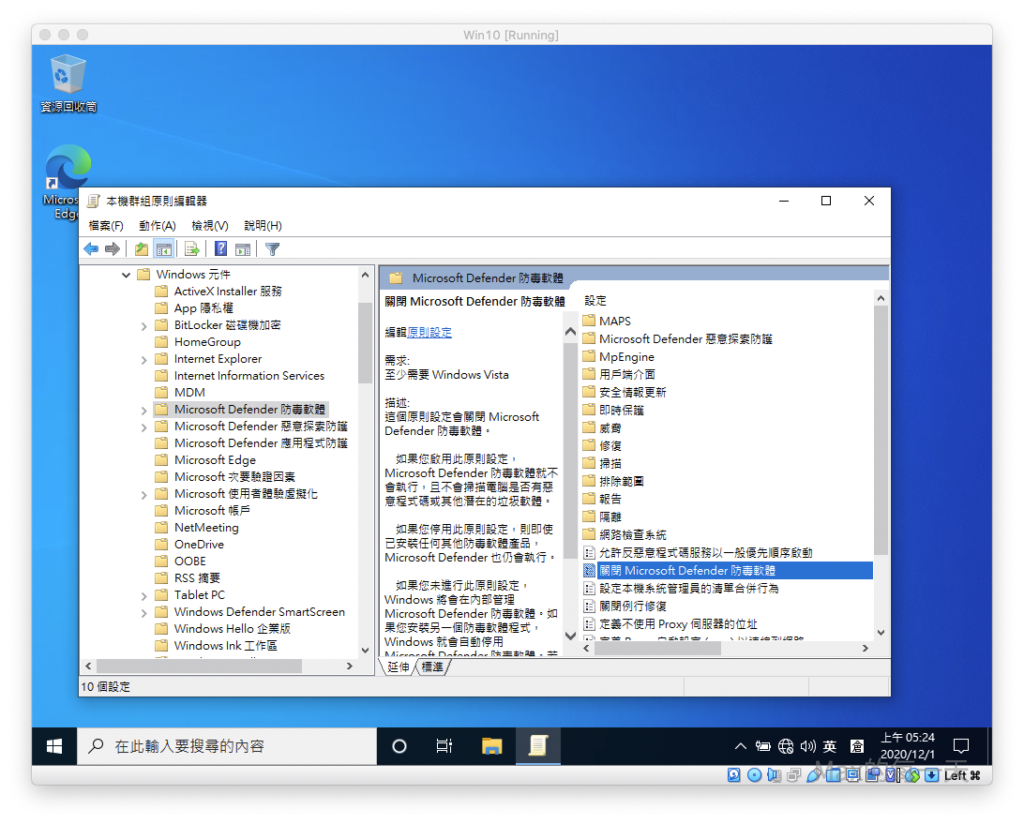Open File Explorer from the taskbar

coord(491,746)
